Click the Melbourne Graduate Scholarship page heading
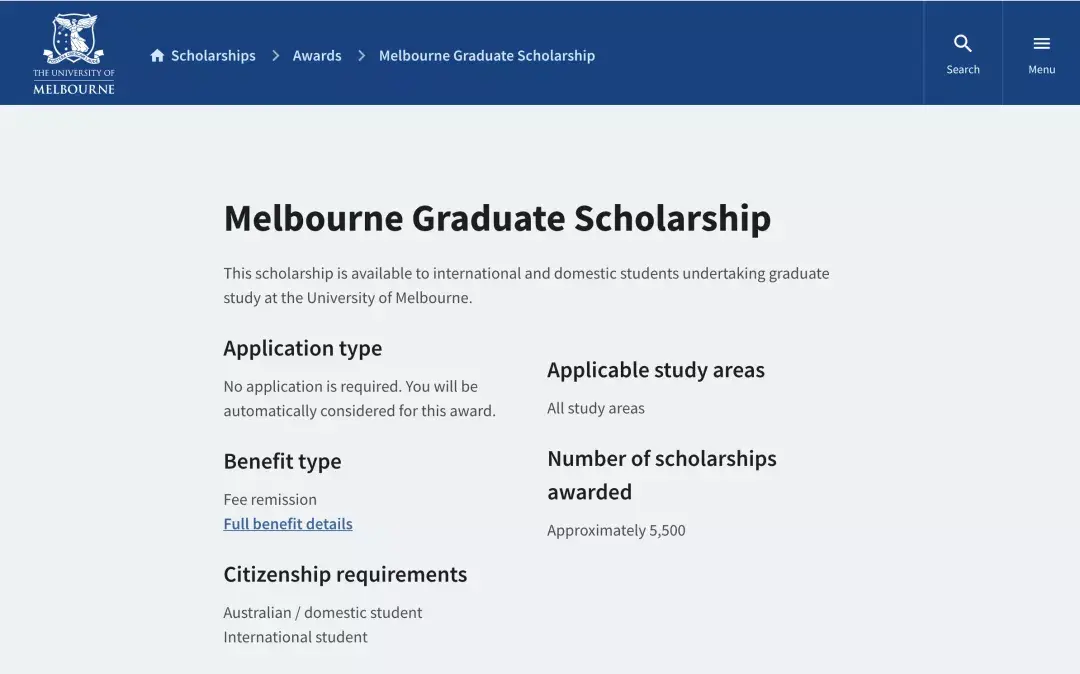The image size is (1080, 674). 497,218
